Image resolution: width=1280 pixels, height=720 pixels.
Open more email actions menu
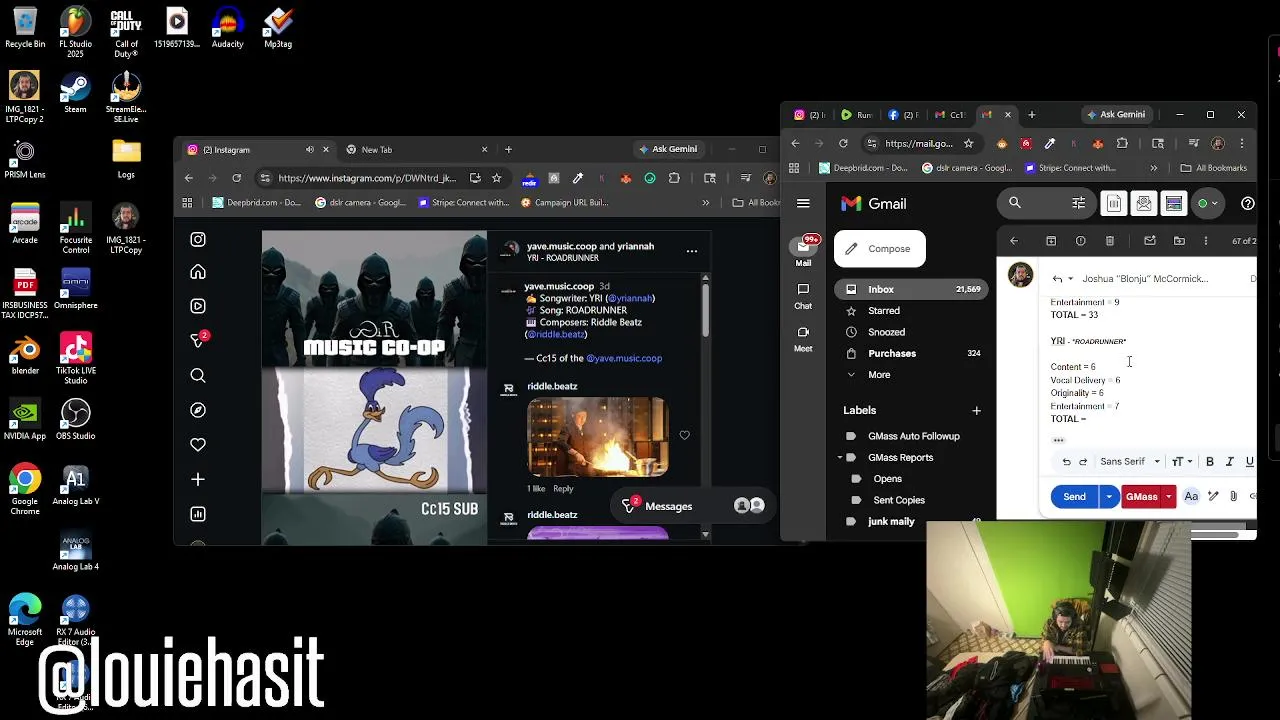tap(1206, 241)
